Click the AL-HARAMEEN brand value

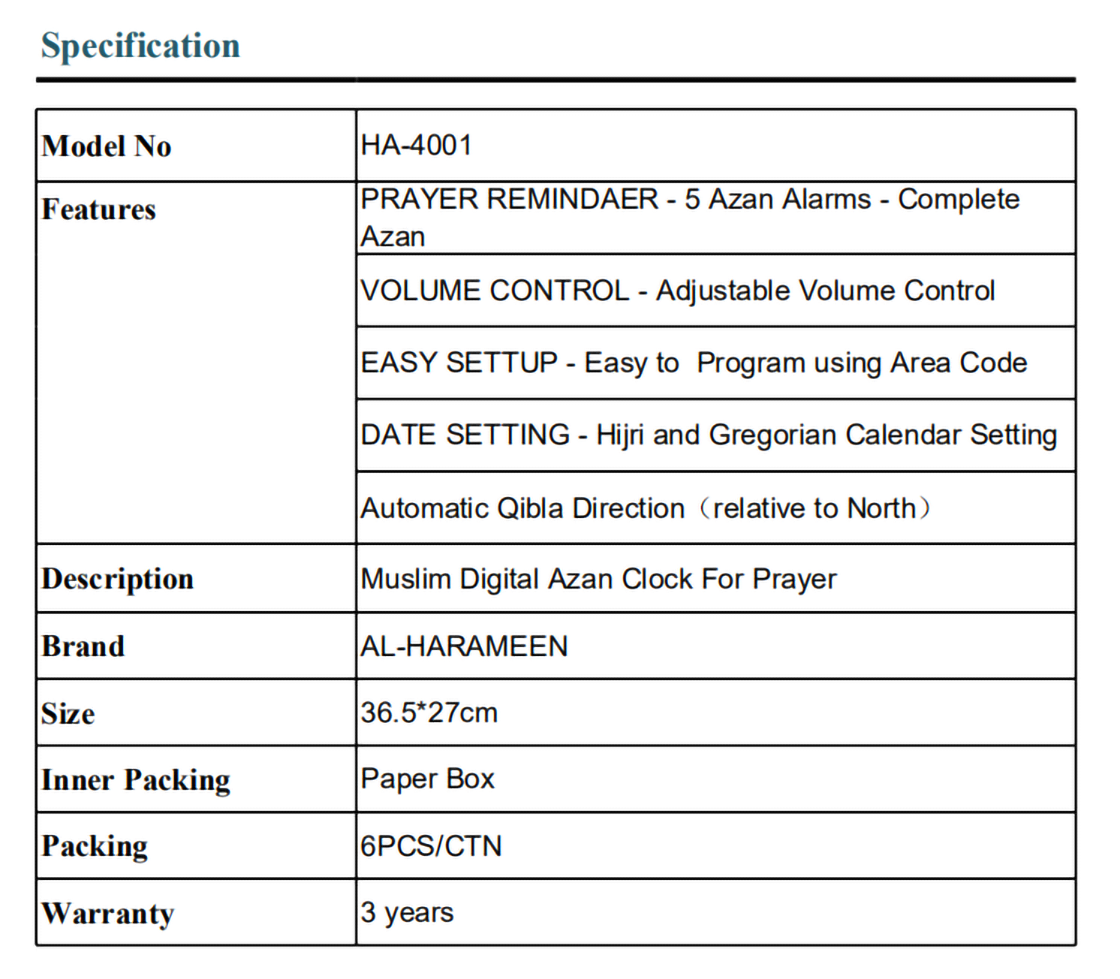464,646
